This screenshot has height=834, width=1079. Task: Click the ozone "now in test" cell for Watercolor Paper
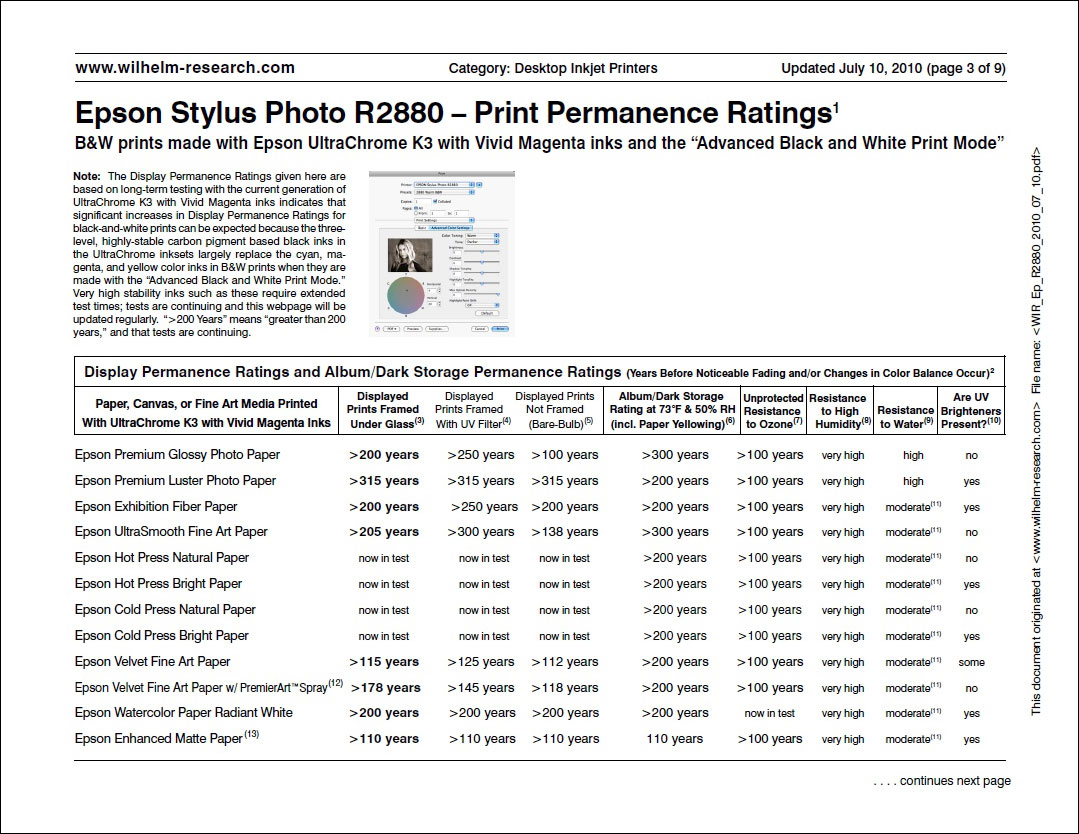(x=769, y=714)
